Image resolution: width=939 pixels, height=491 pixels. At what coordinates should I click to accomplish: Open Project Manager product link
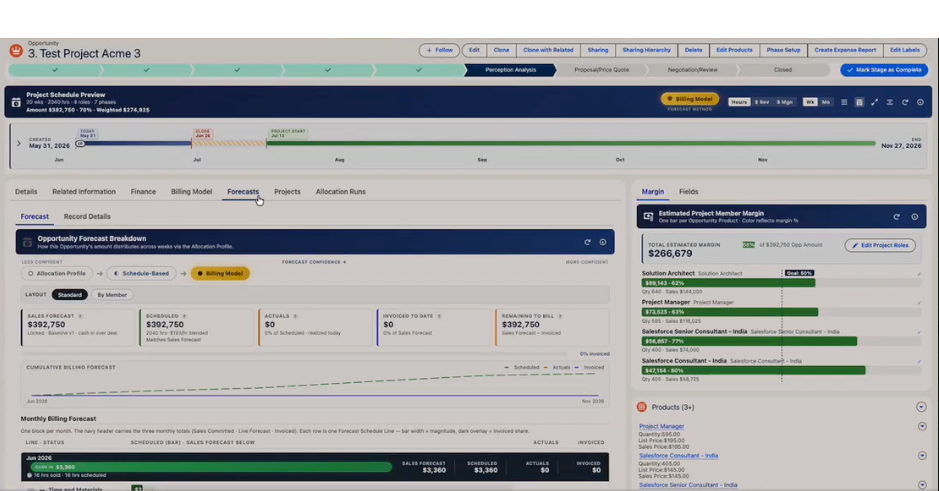(661, 426)
